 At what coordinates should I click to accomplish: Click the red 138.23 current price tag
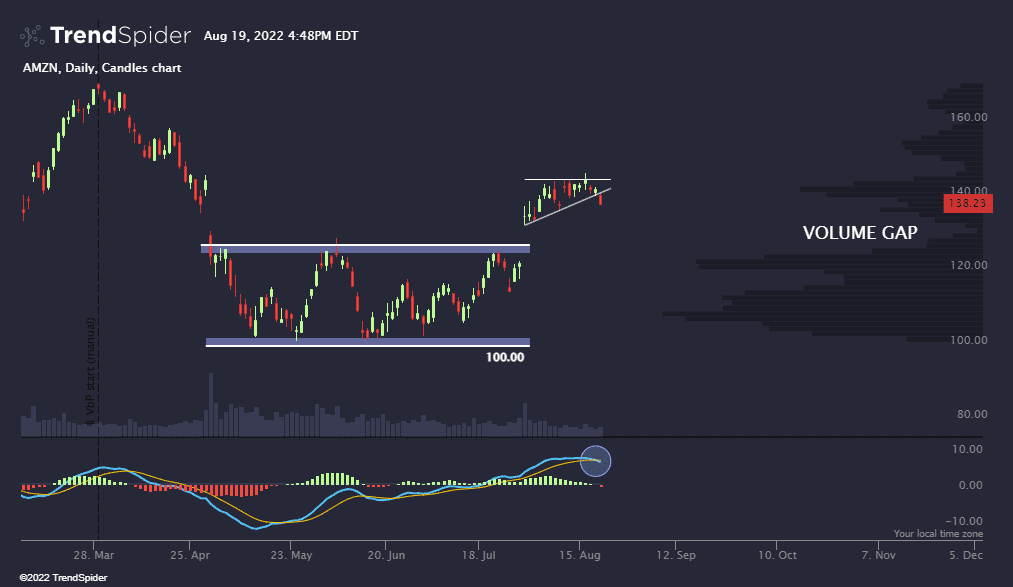point(967,203)
